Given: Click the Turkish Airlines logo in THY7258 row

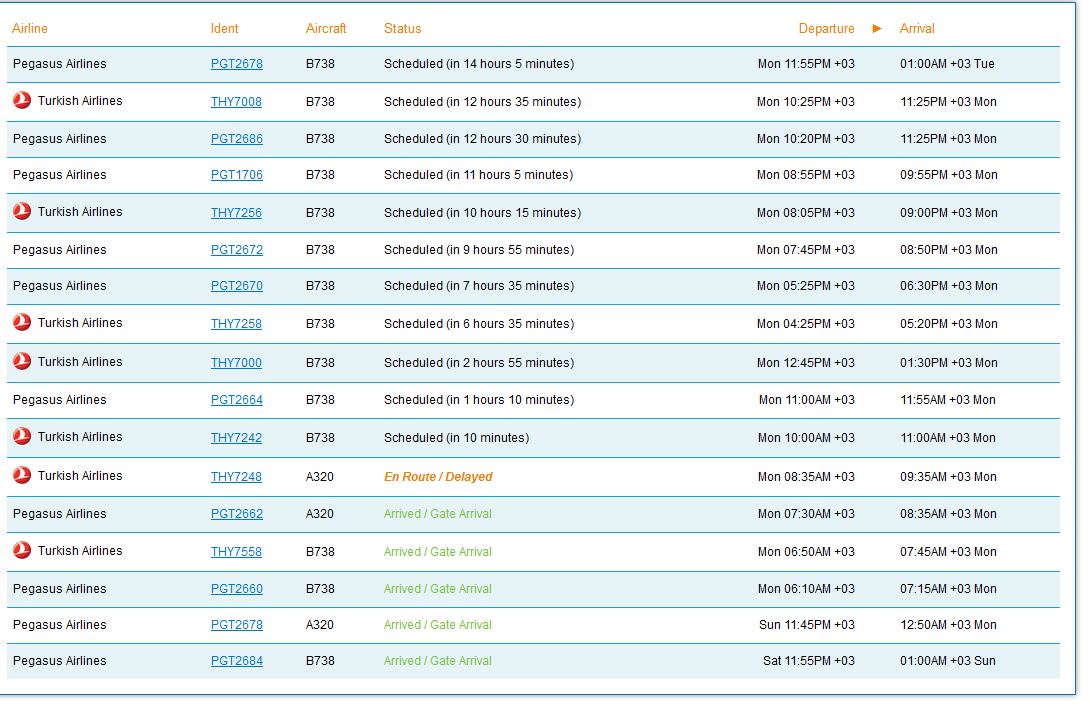Looking at the screenshot, I should pyautogui.click(x=22, y=323).
